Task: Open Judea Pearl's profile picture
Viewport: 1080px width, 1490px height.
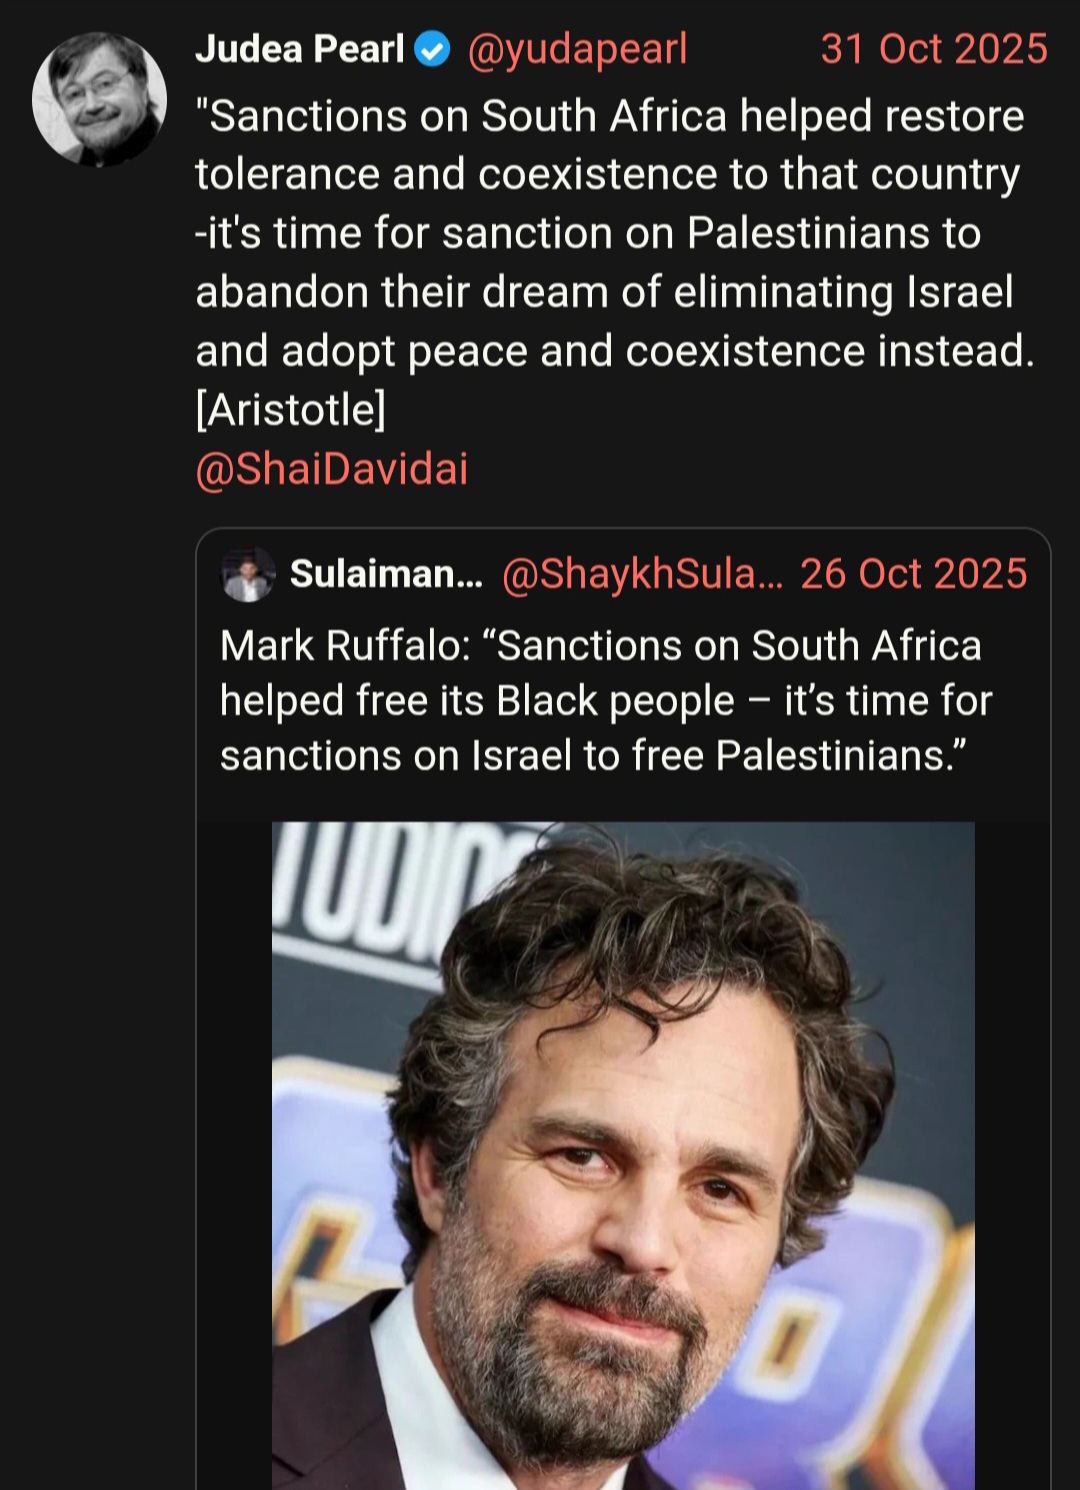Action: pyautogui.click(x=99, y=99)
